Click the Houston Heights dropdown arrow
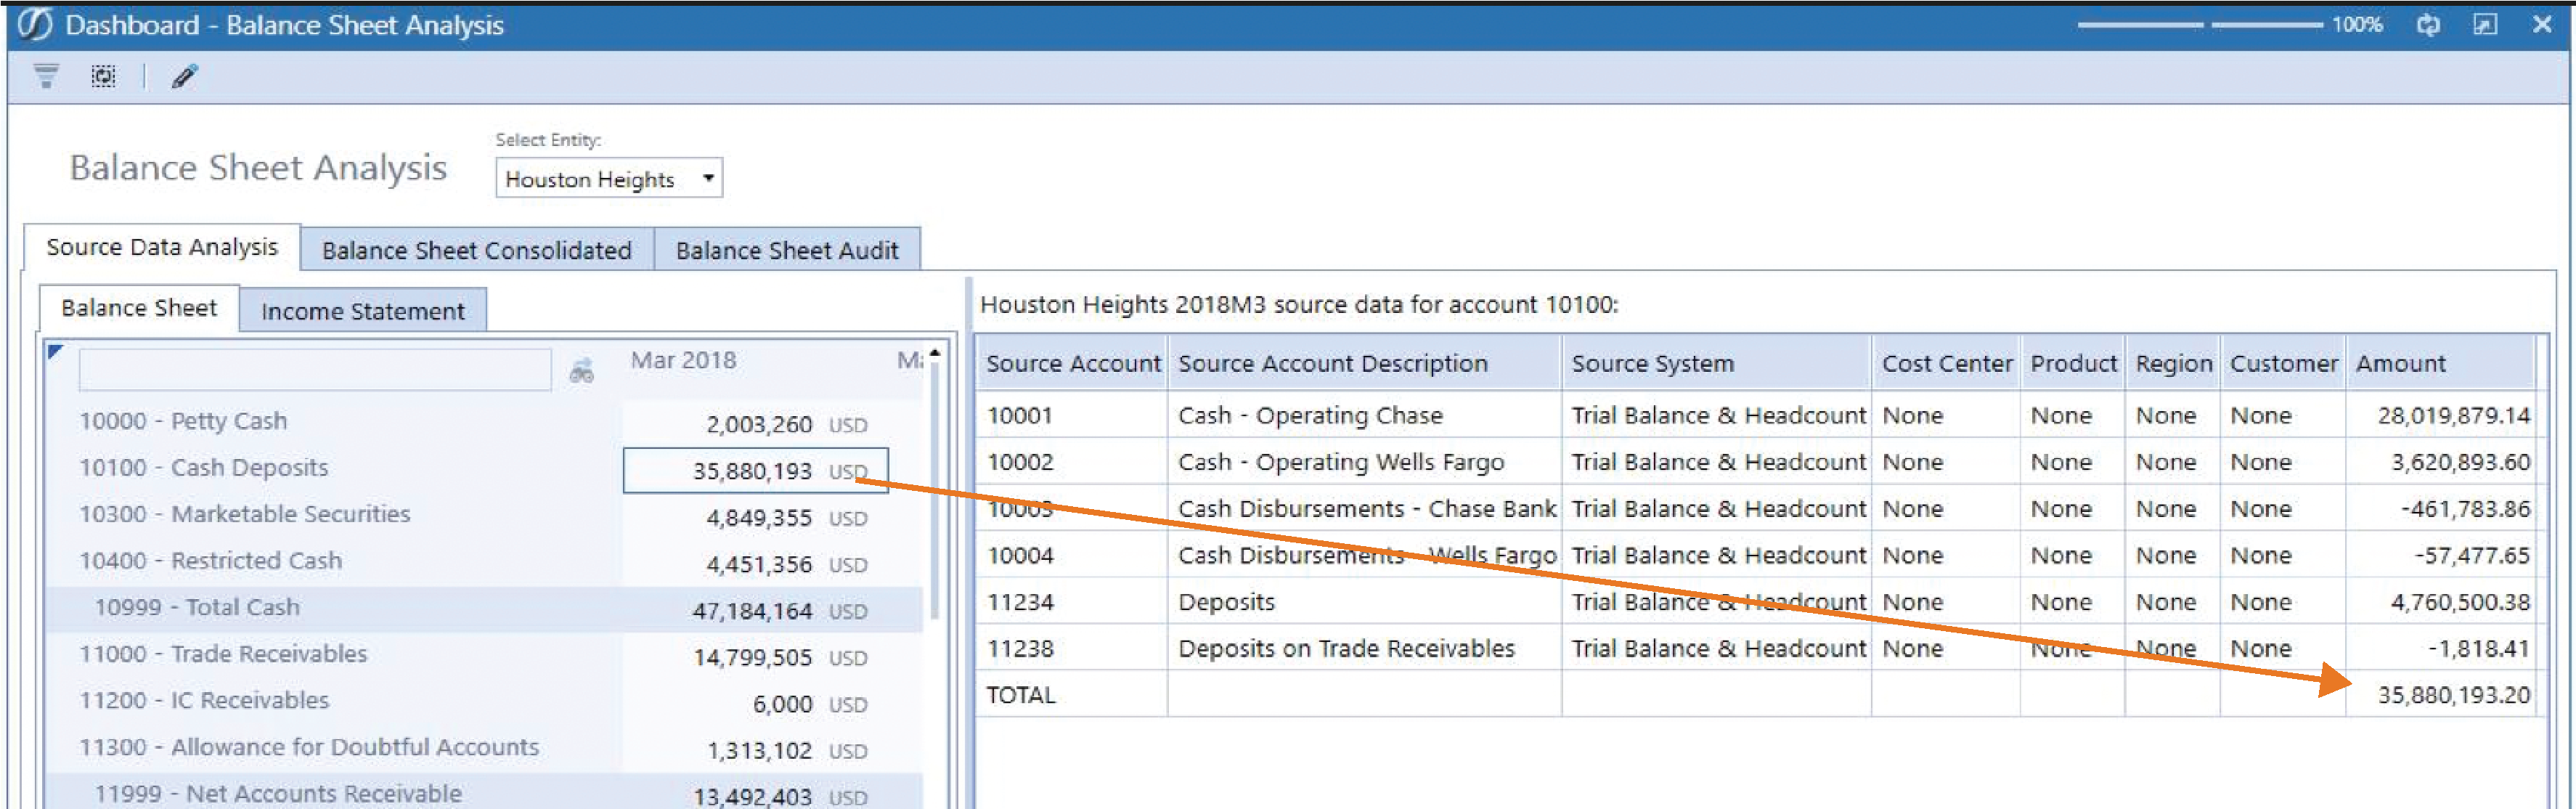The height and width of the screenshot is (809, 2576). click(x=708, y=179)
